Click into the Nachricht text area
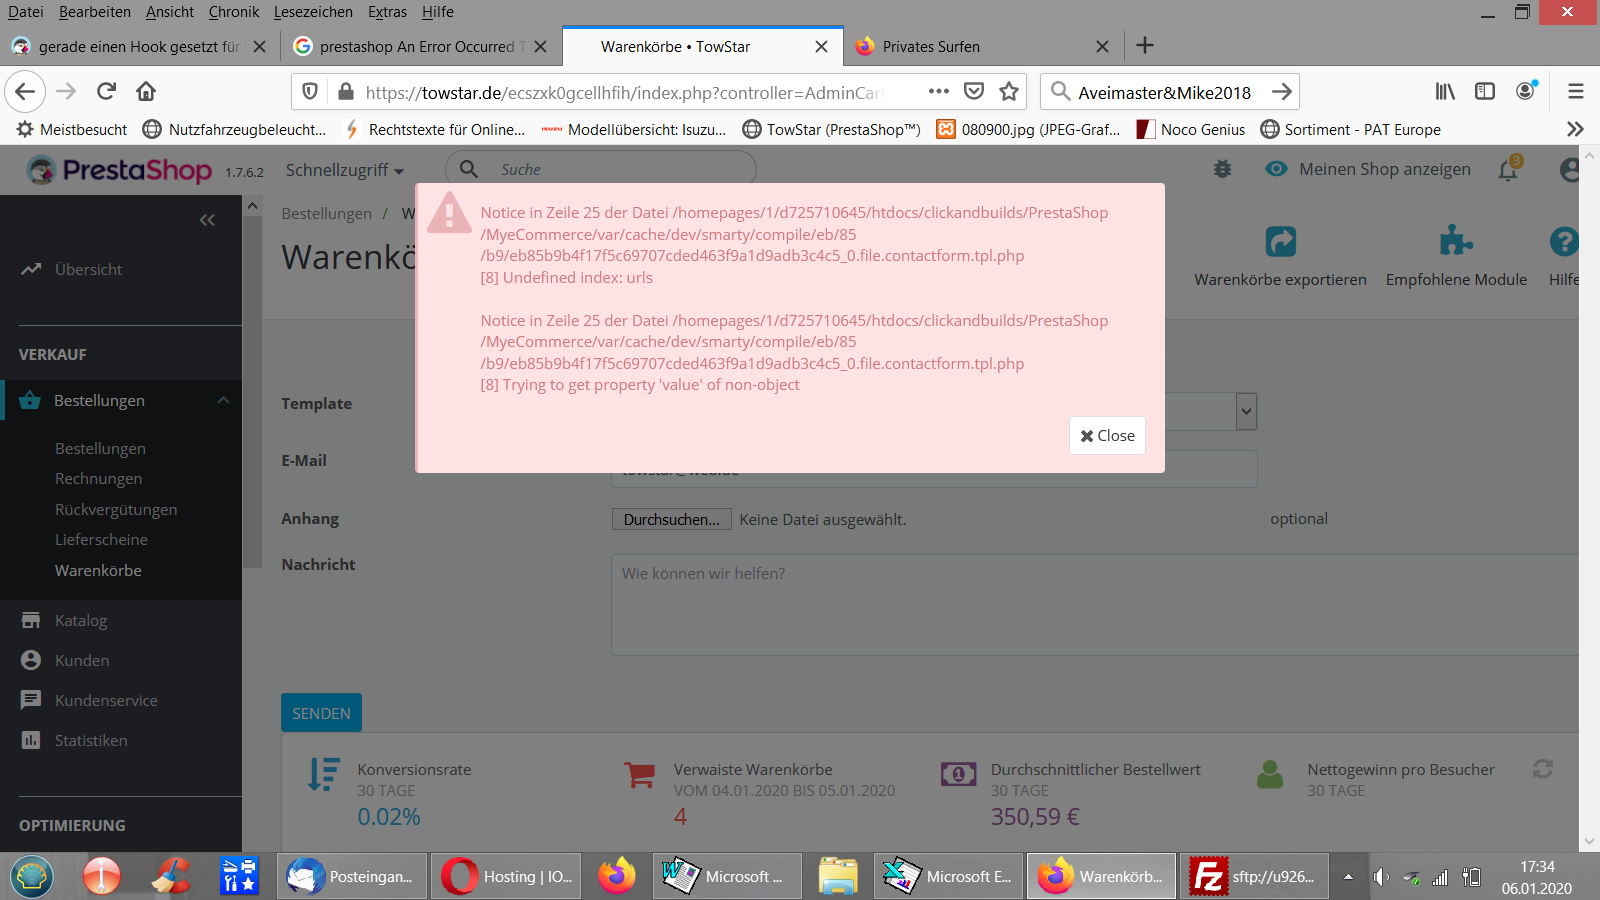This screenshot has width=1600, height=900. coord(1095,605)
